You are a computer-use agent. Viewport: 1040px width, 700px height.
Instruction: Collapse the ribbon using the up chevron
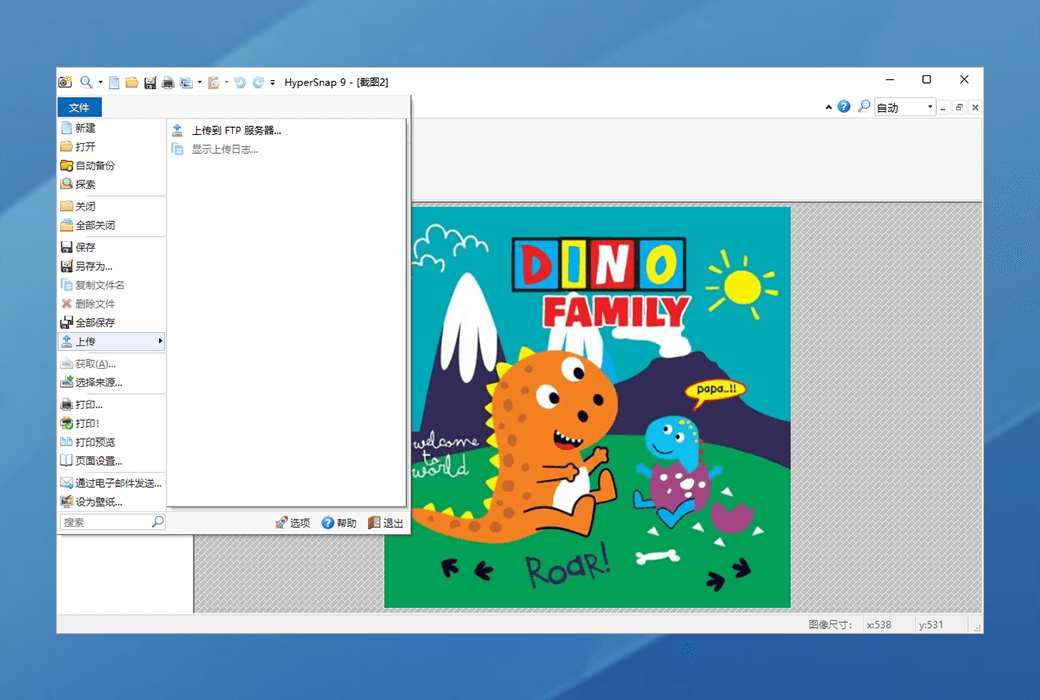coord(828,107)
